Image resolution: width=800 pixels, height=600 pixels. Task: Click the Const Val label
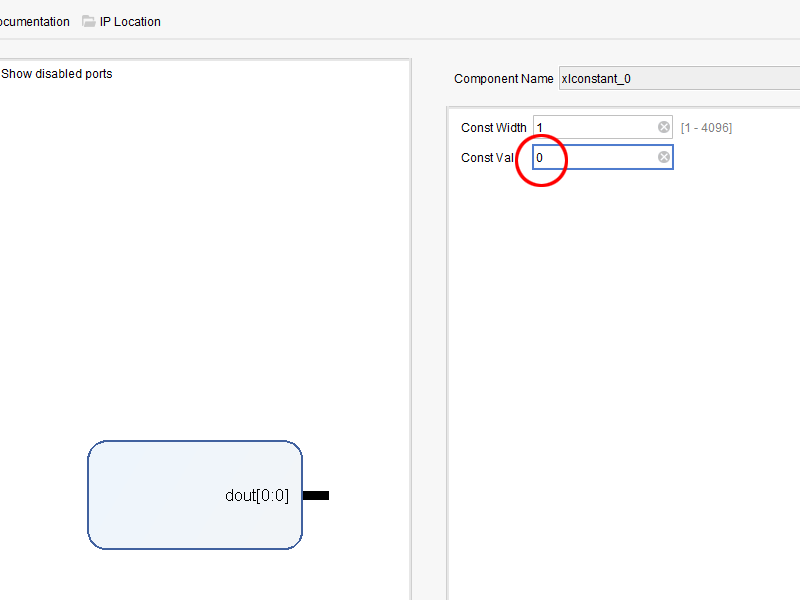click(x=487, y=157)
